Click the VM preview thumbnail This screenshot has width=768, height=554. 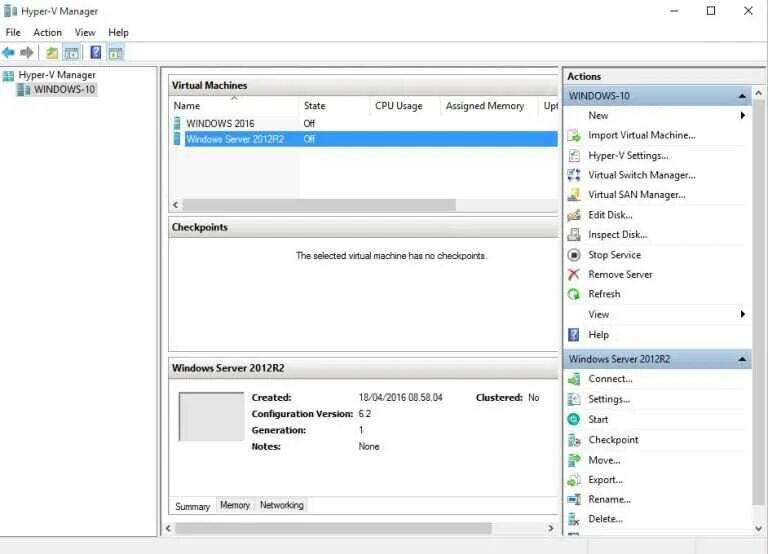211,416
